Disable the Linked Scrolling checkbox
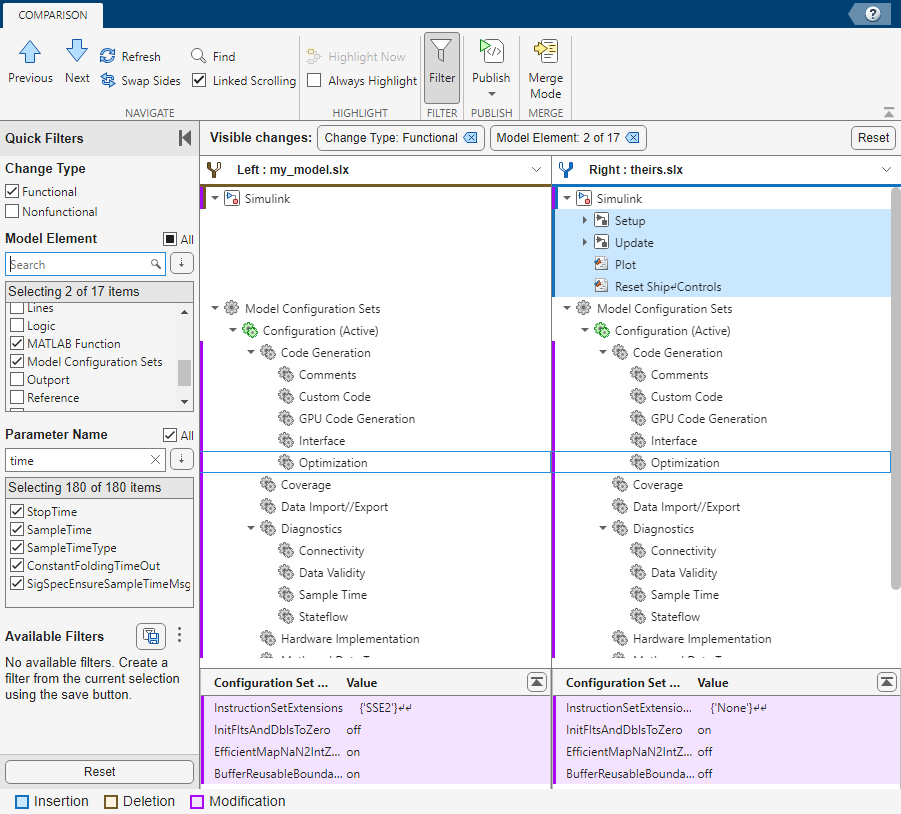 (198, 81)
